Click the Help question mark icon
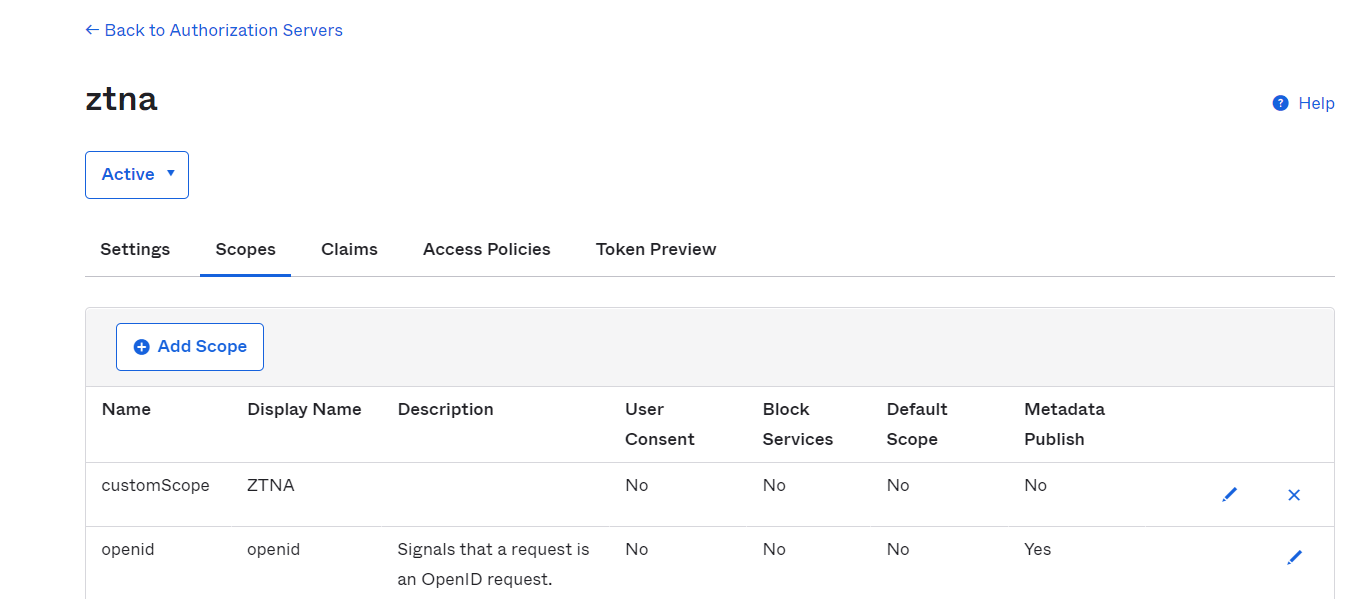 tap(1280, 103)
